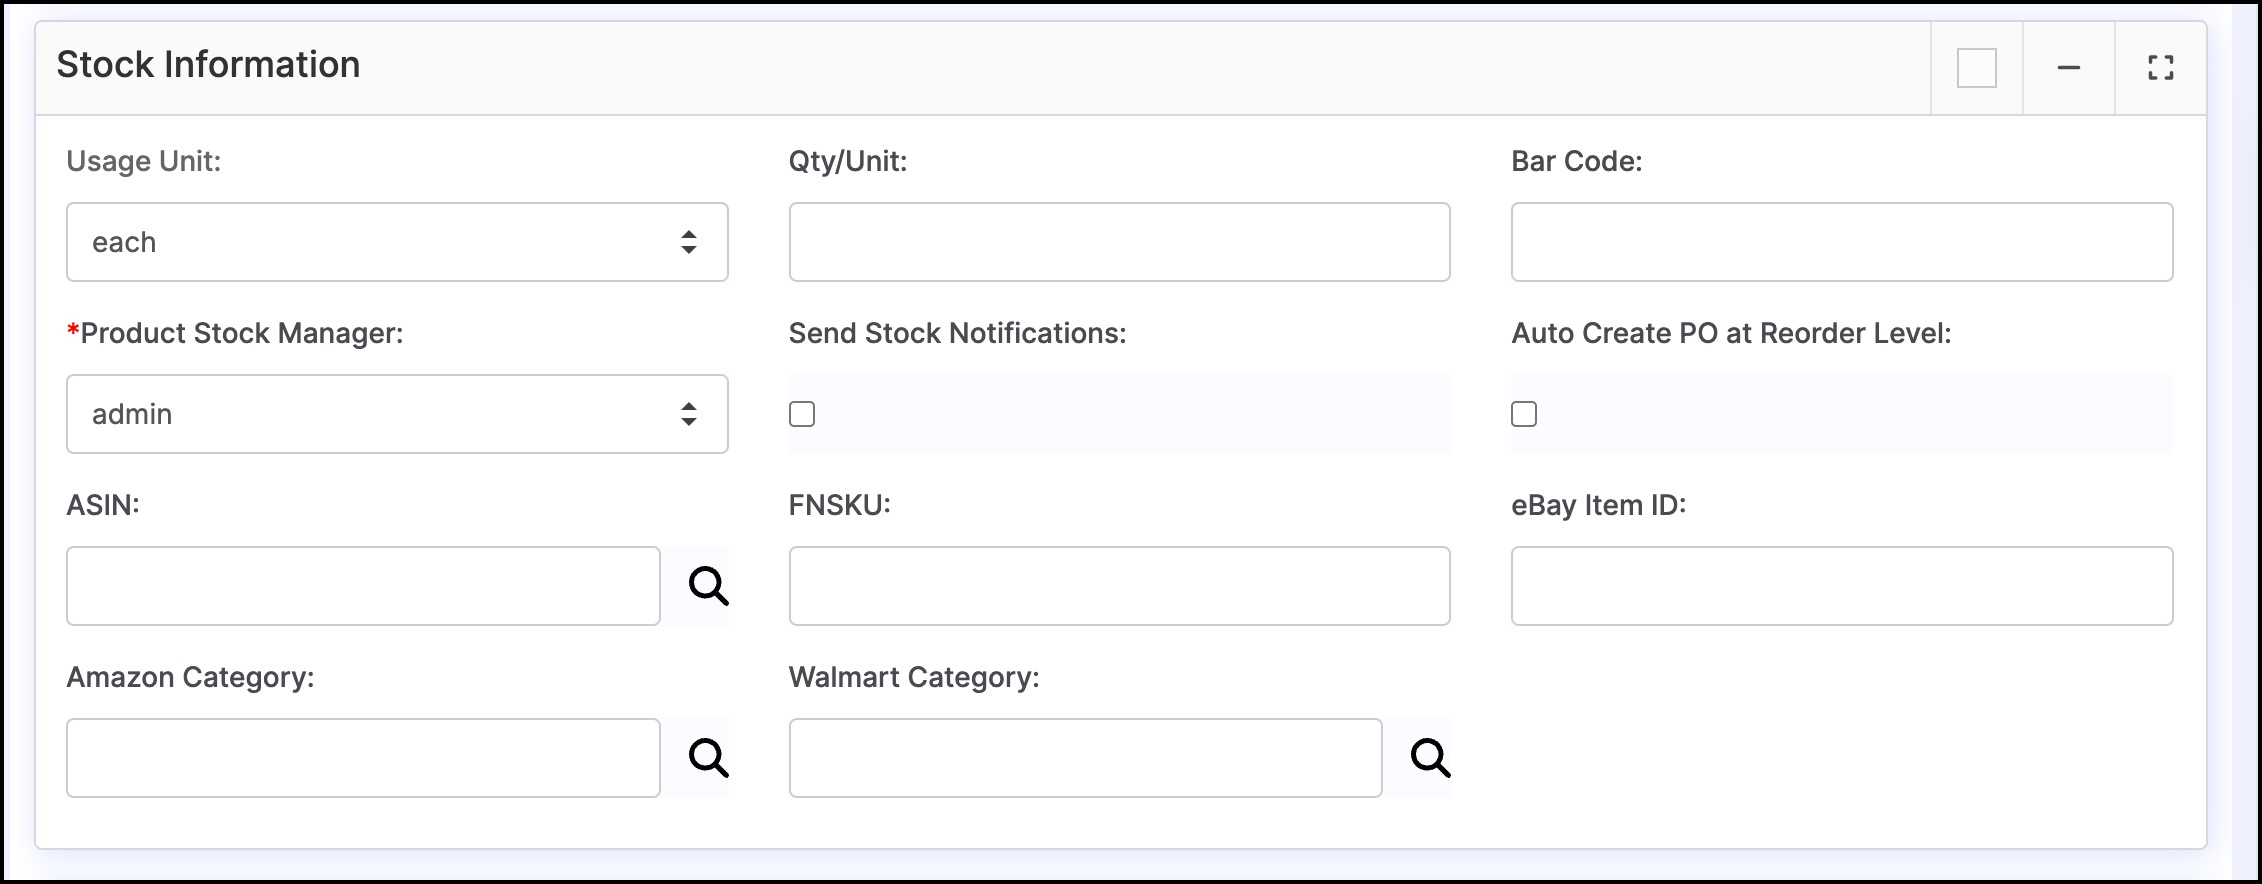Screen dimensions: 2262x884
Task: Click the Walmart Category input field
Action: pyautogui.click(x=1085, y=758)
